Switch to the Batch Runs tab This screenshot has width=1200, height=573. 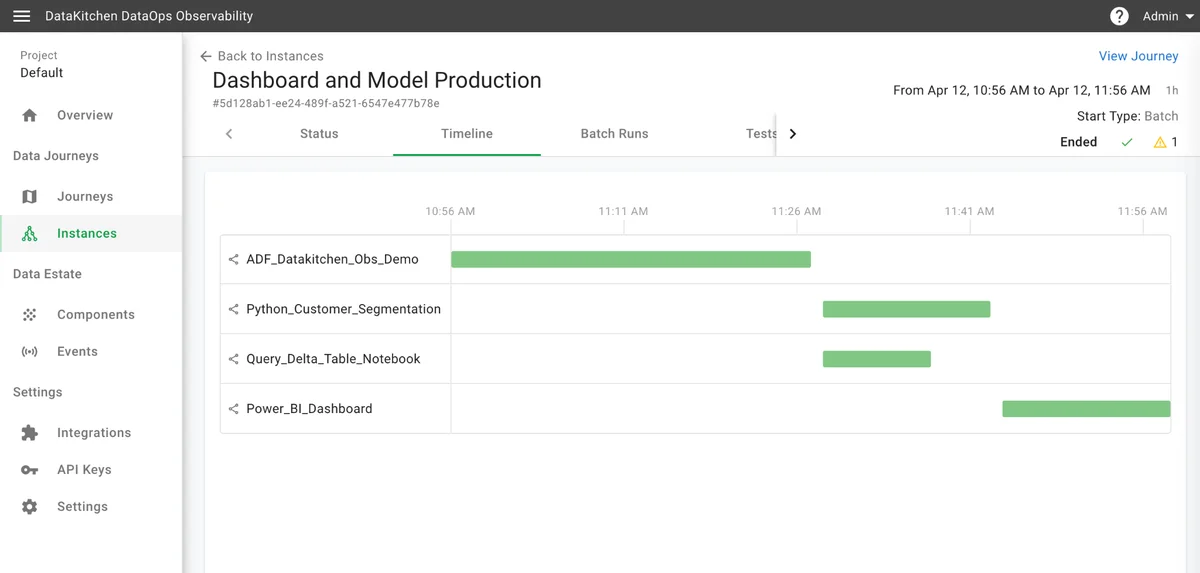614,134
